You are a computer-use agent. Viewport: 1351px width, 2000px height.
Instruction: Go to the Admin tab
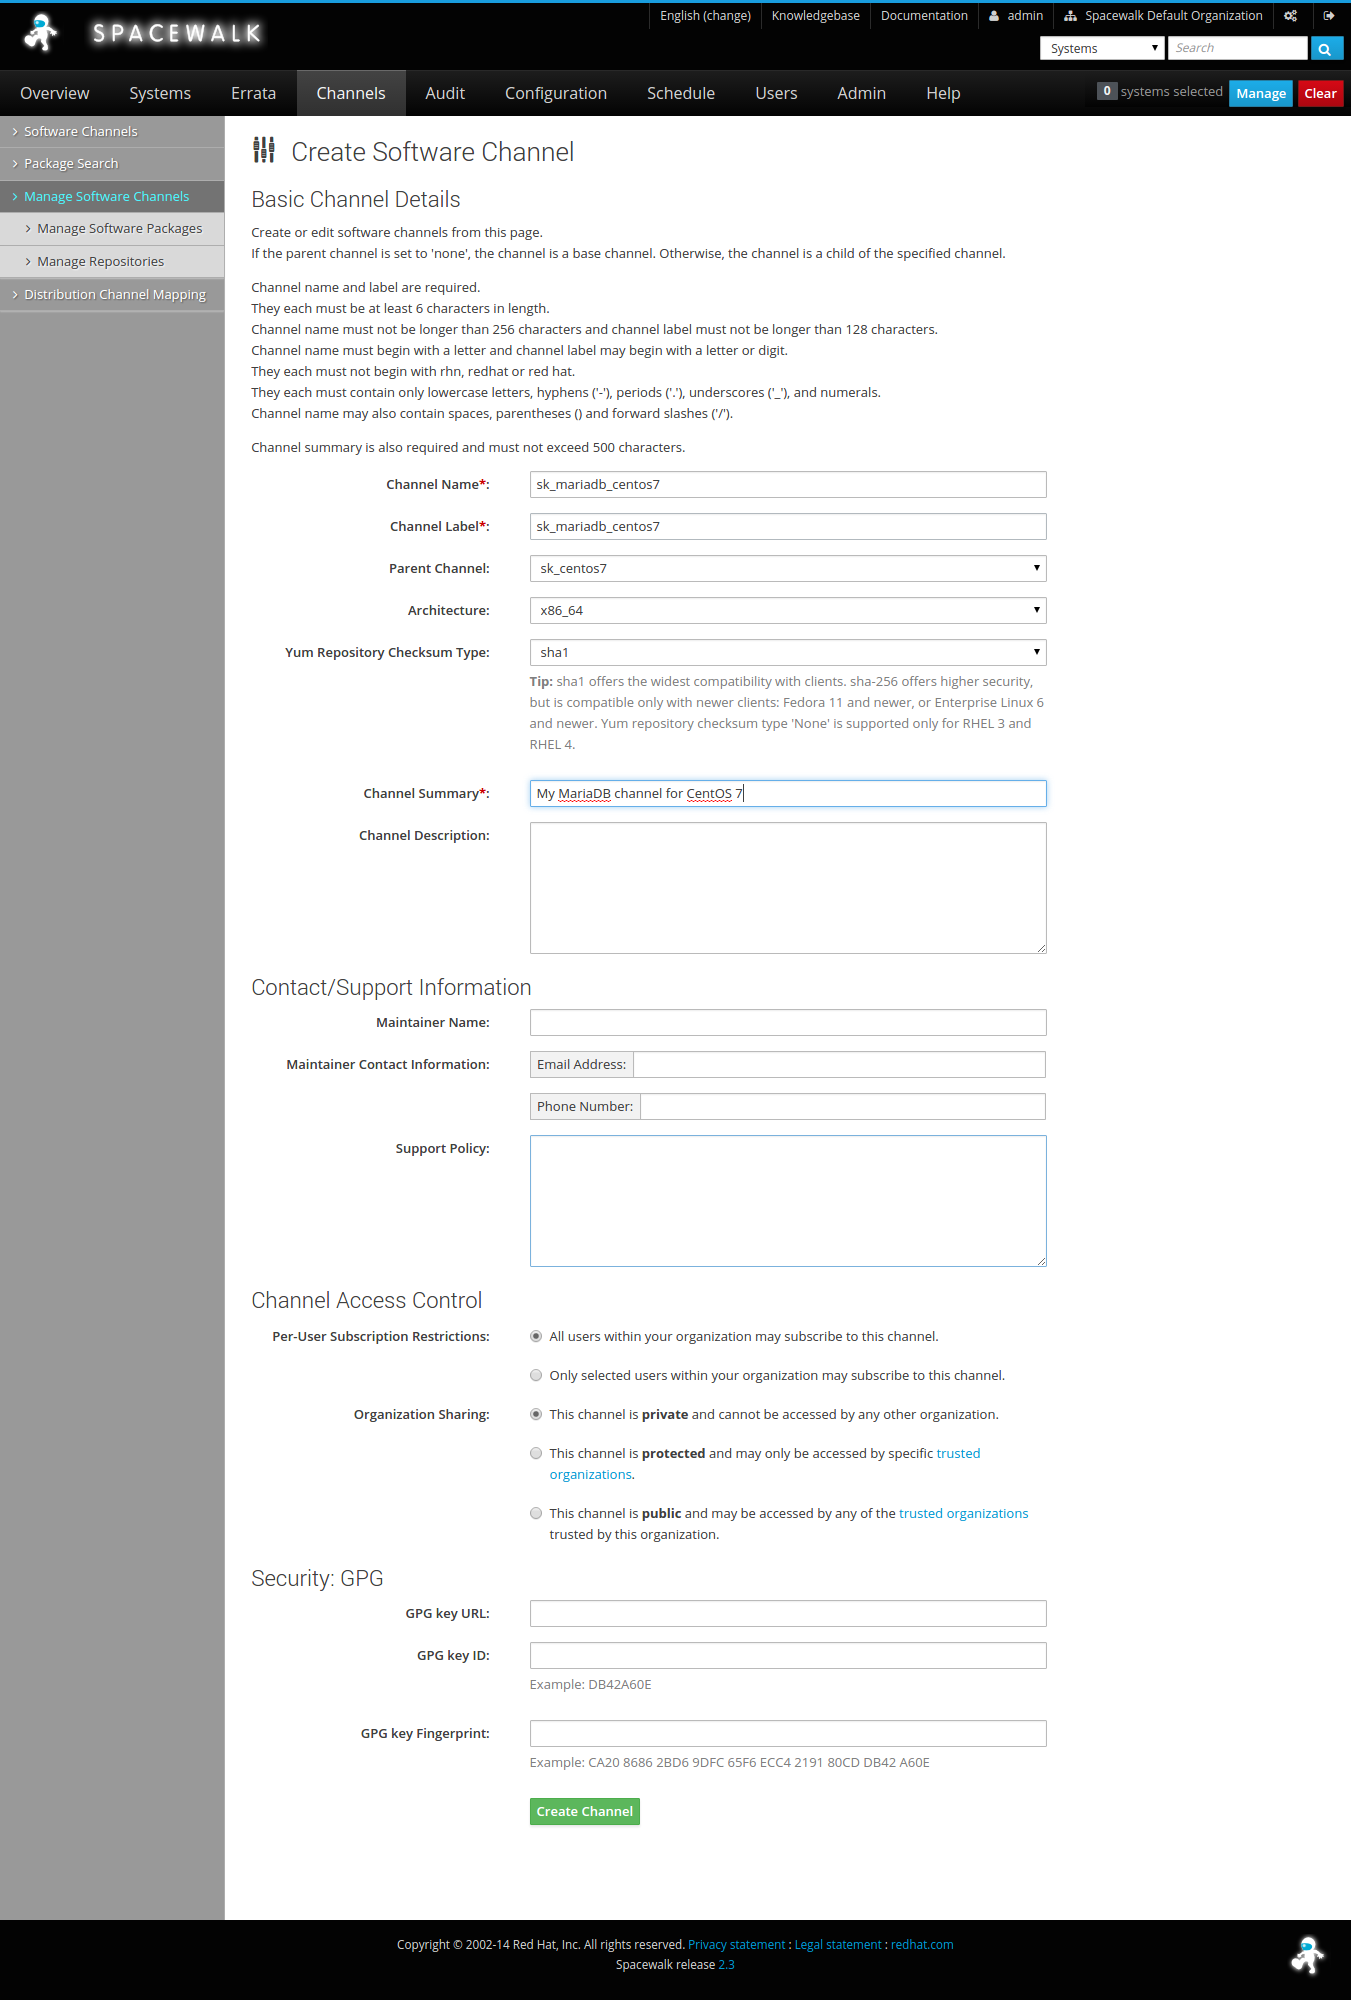click(x=862, y=94)
